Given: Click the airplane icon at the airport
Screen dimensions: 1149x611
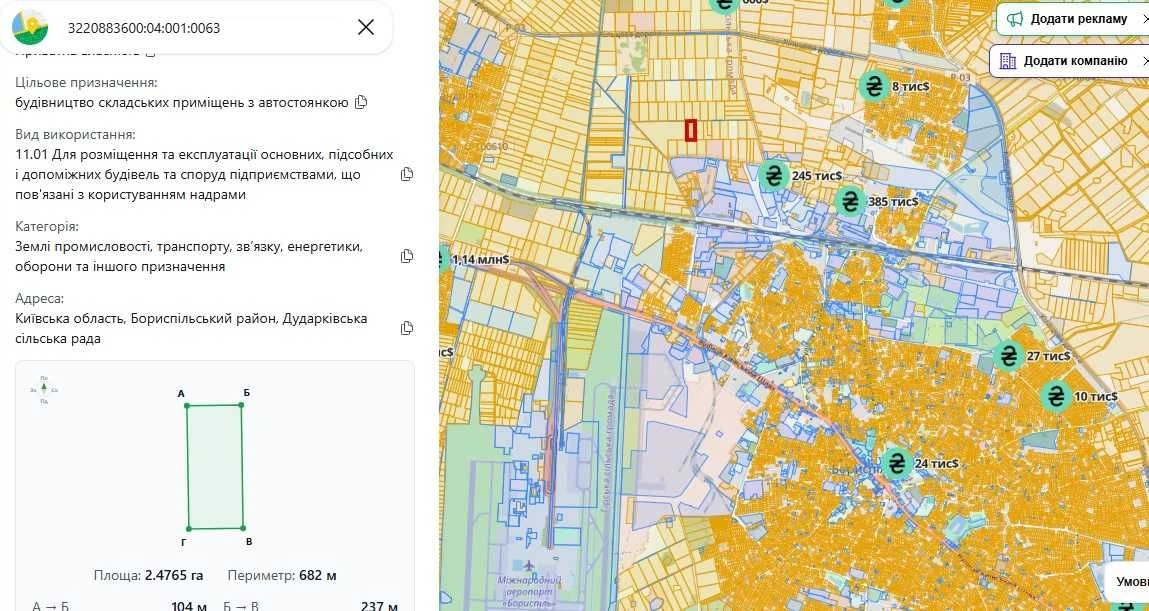Looking at the screenshot, I should click(x=529, y=566).
